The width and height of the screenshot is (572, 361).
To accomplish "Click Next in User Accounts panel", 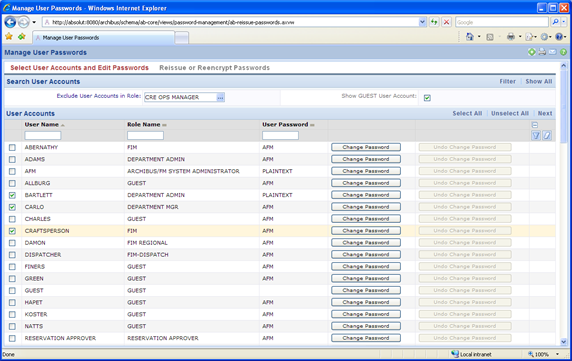I will pyautogui.click(x=545, y=113).
